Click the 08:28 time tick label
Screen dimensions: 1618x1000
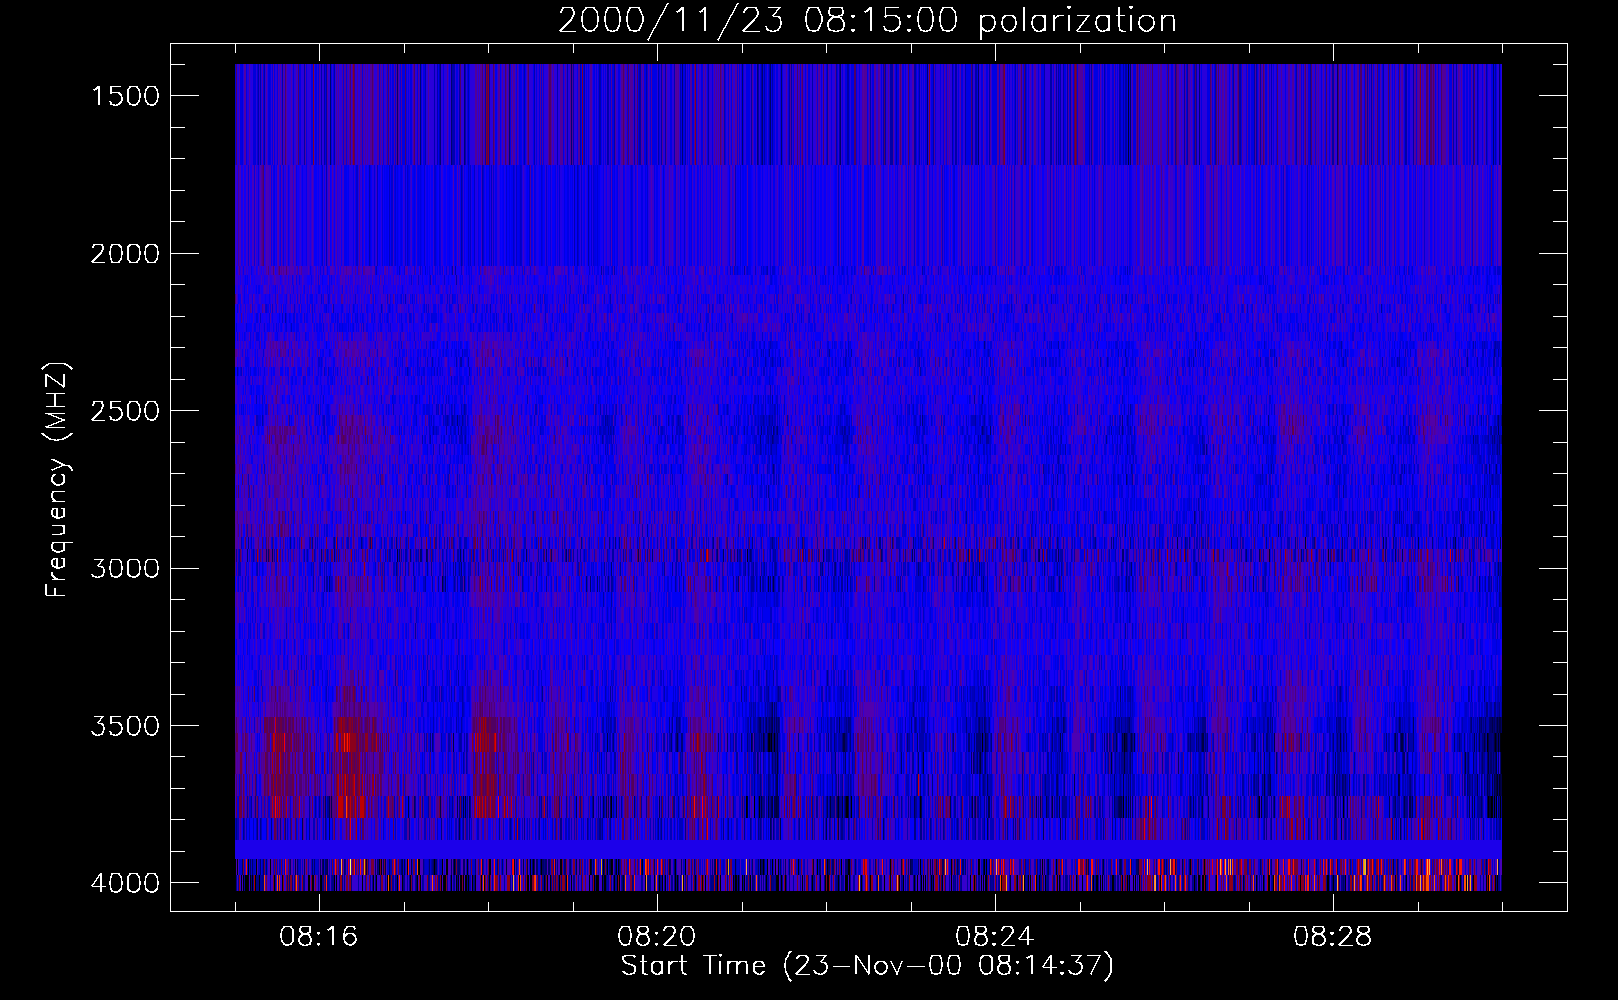click(x=1333, y=937)
